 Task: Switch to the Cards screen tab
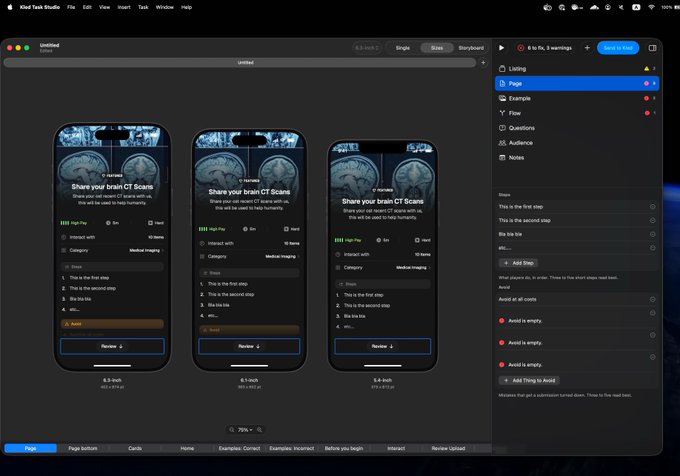pyautogui.click(x=135, y=448)
